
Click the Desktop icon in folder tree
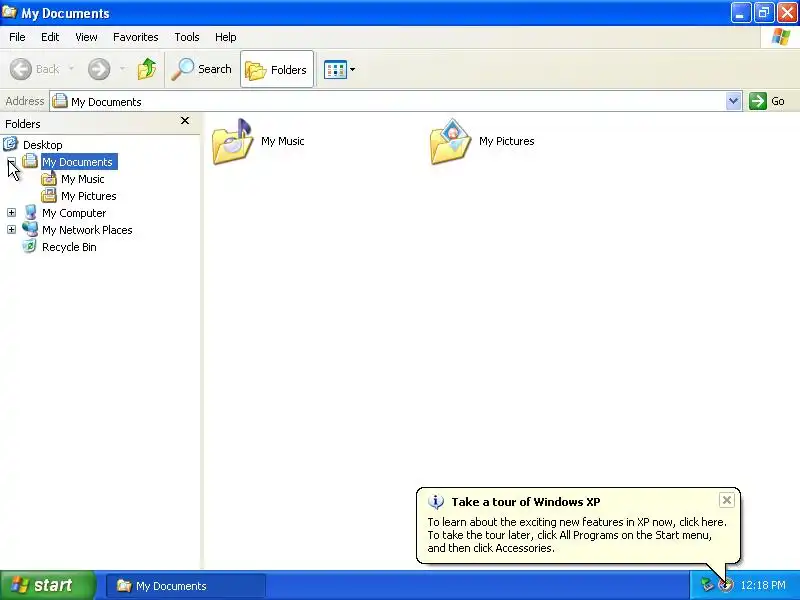11,144
